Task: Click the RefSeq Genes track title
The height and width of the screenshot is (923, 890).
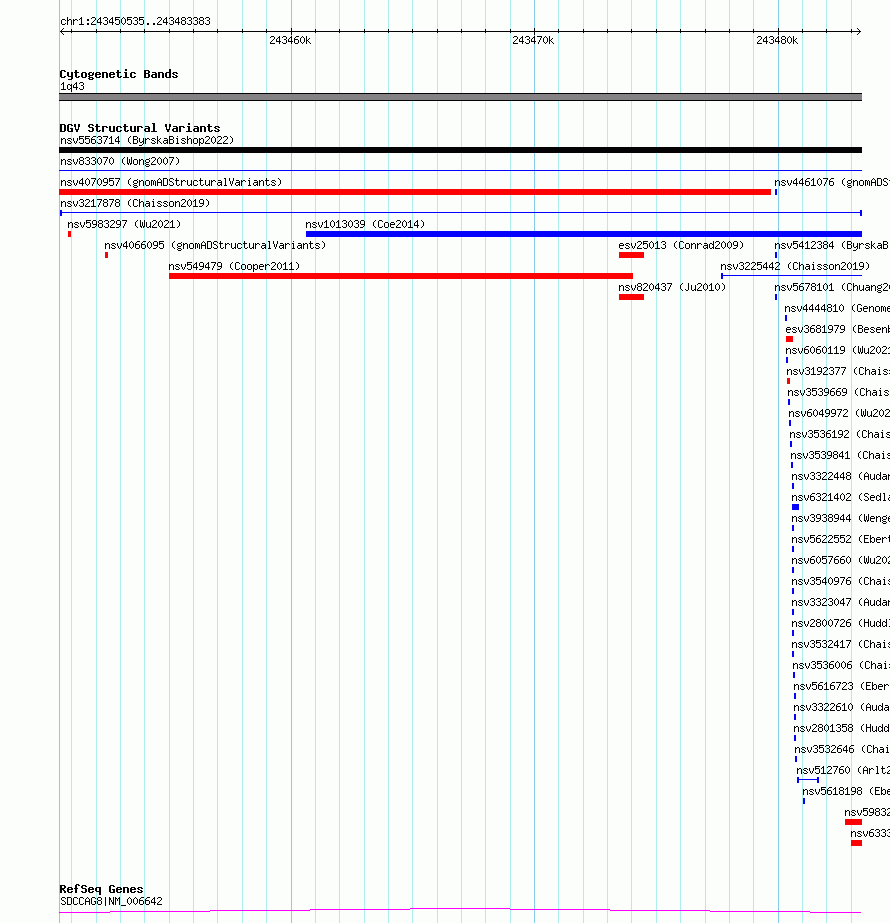Action: [x=101, y=889]
